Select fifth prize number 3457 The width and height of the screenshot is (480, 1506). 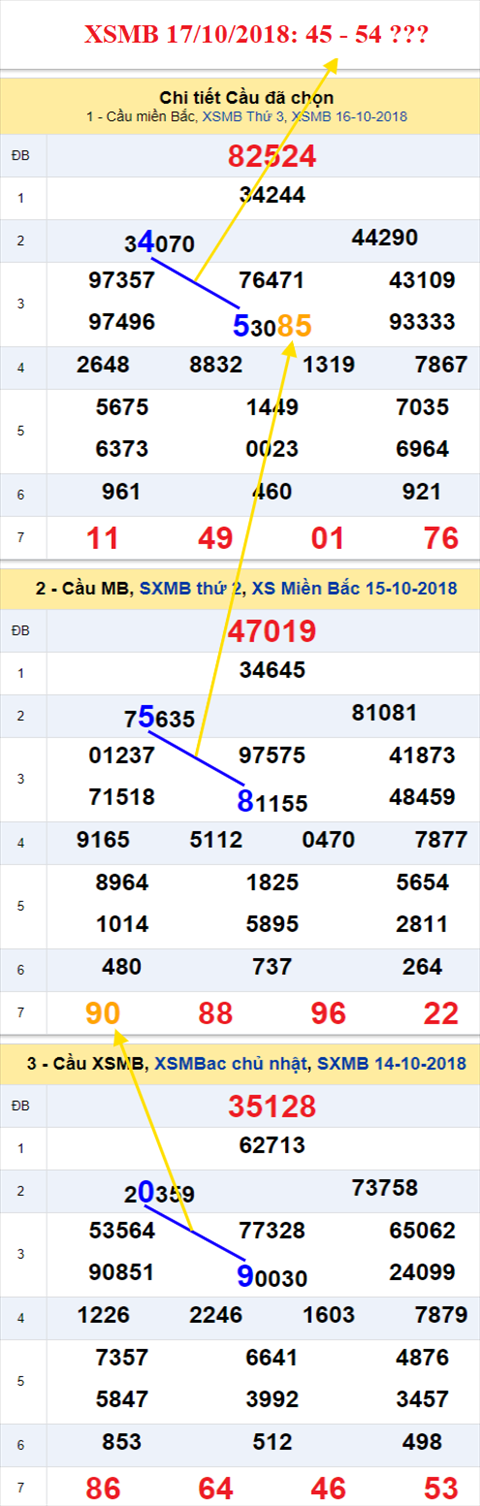(422, 1400)
